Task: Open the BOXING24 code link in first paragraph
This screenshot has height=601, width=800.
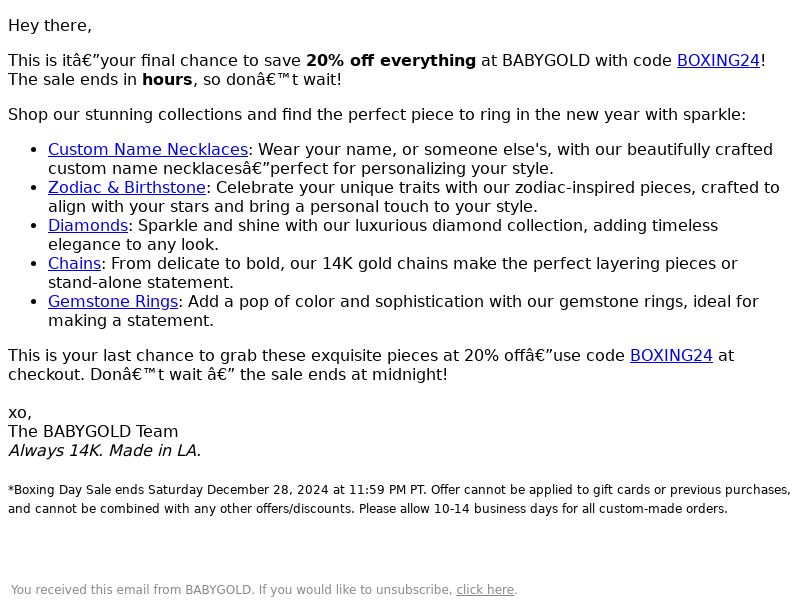Action: (718, 61)
